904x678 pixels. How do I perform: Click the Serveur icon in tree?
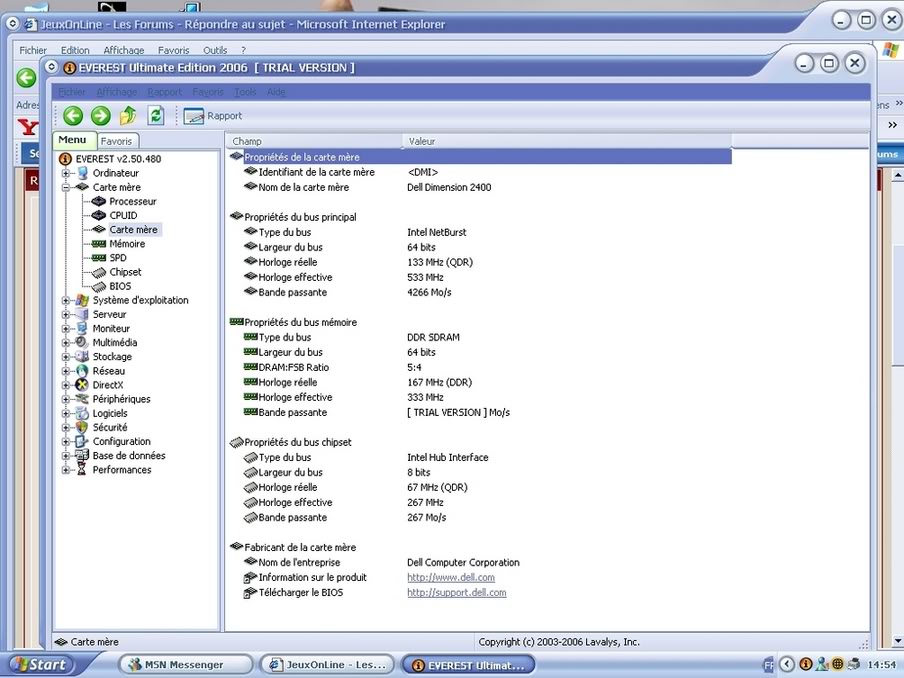(x=82, y=314)
